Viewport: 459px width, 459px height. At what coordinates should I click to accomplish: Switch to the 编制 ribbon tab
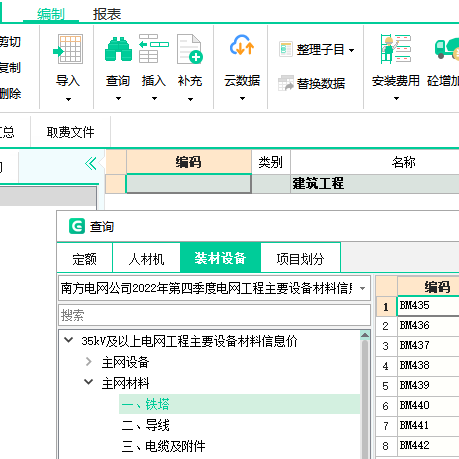click(x=51, y=14)
